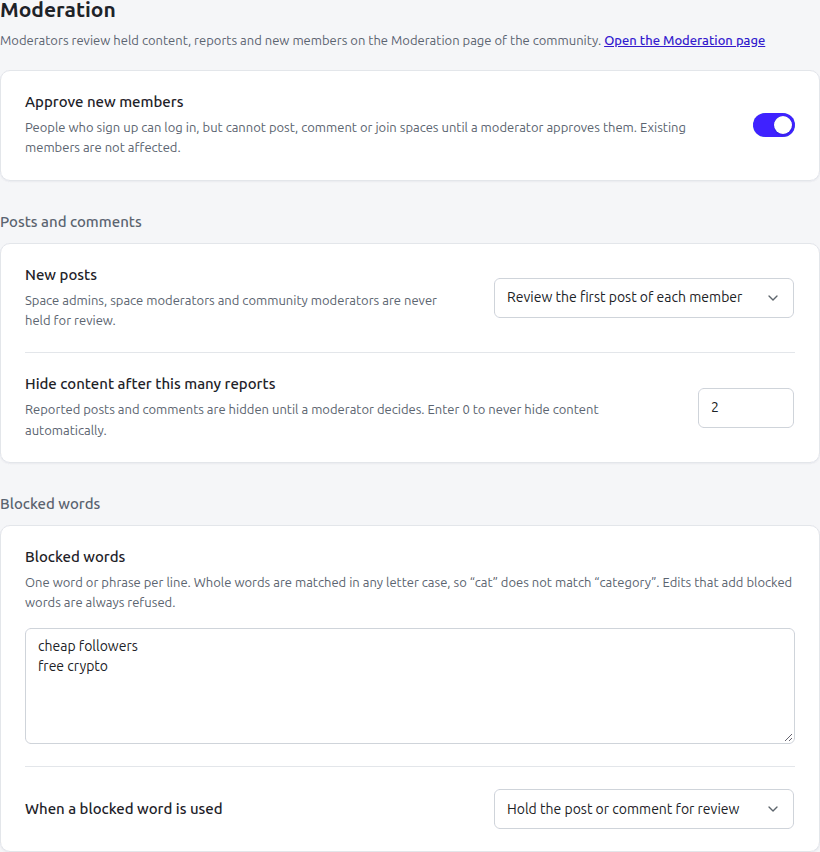Screen dimensions: 820x852
Task: Click the "One word or phrase per line" description
Action: click(x=408, y=592)
